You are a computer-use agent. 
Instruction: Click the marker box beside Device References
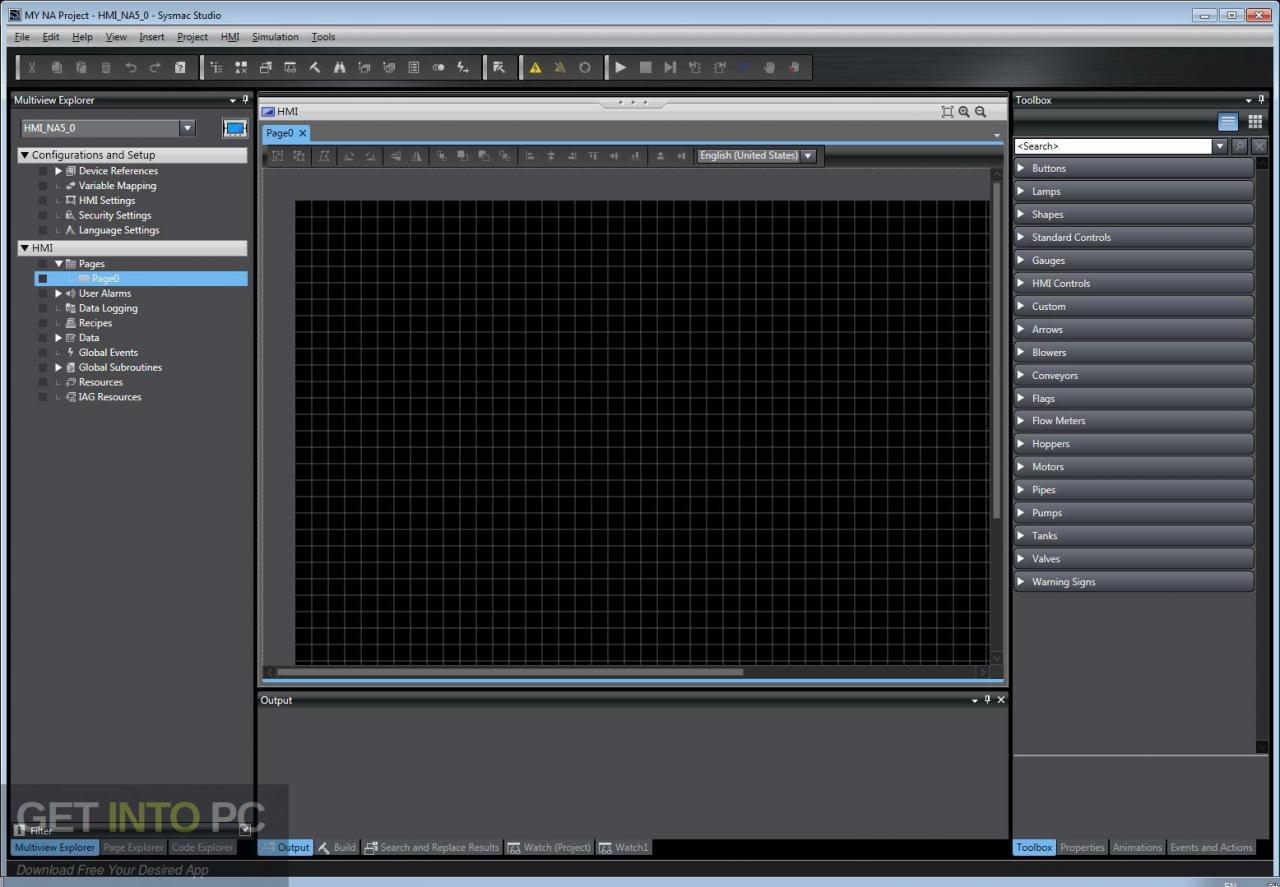pos(42,171)
